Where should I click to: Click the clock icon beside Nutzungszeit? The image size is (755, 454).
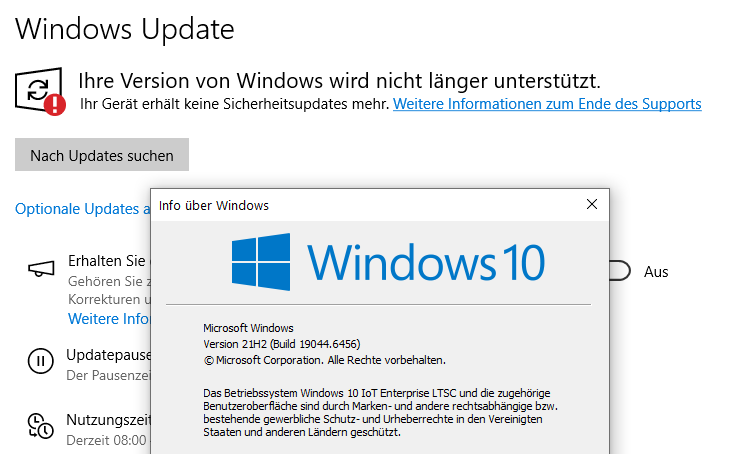tap(40, 424)
